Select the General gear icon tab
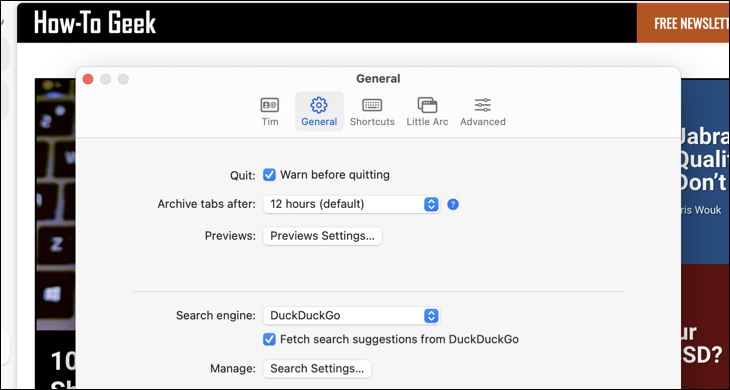The width and height of the screenshot is (730, 390). click(319, 112)
